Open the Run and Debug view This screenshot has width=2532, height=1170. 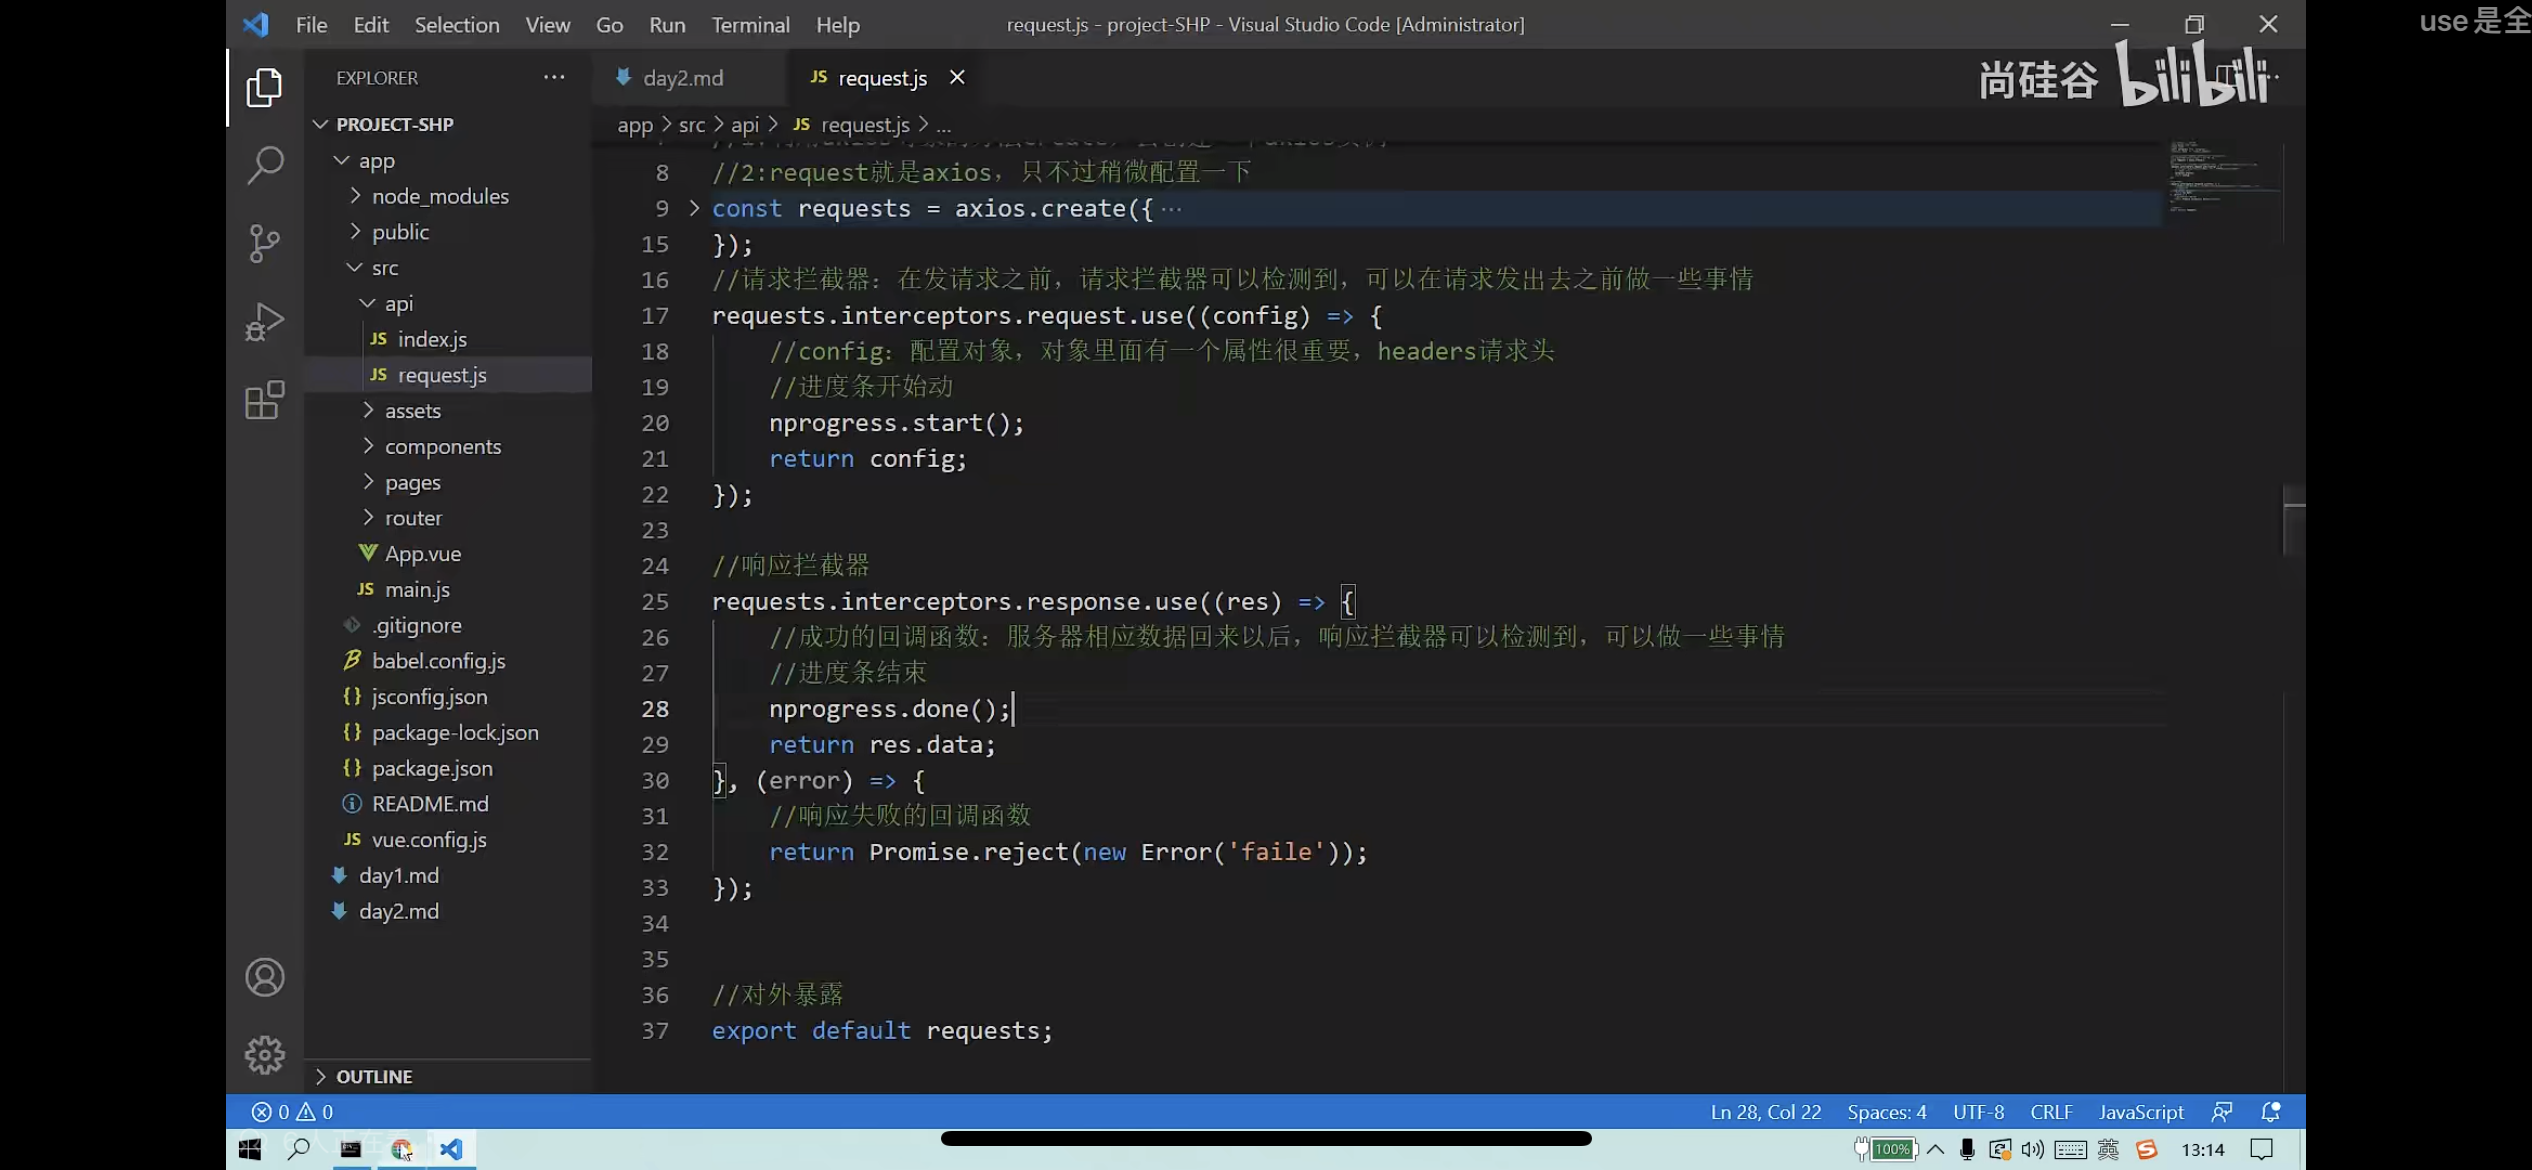point(265,322)
